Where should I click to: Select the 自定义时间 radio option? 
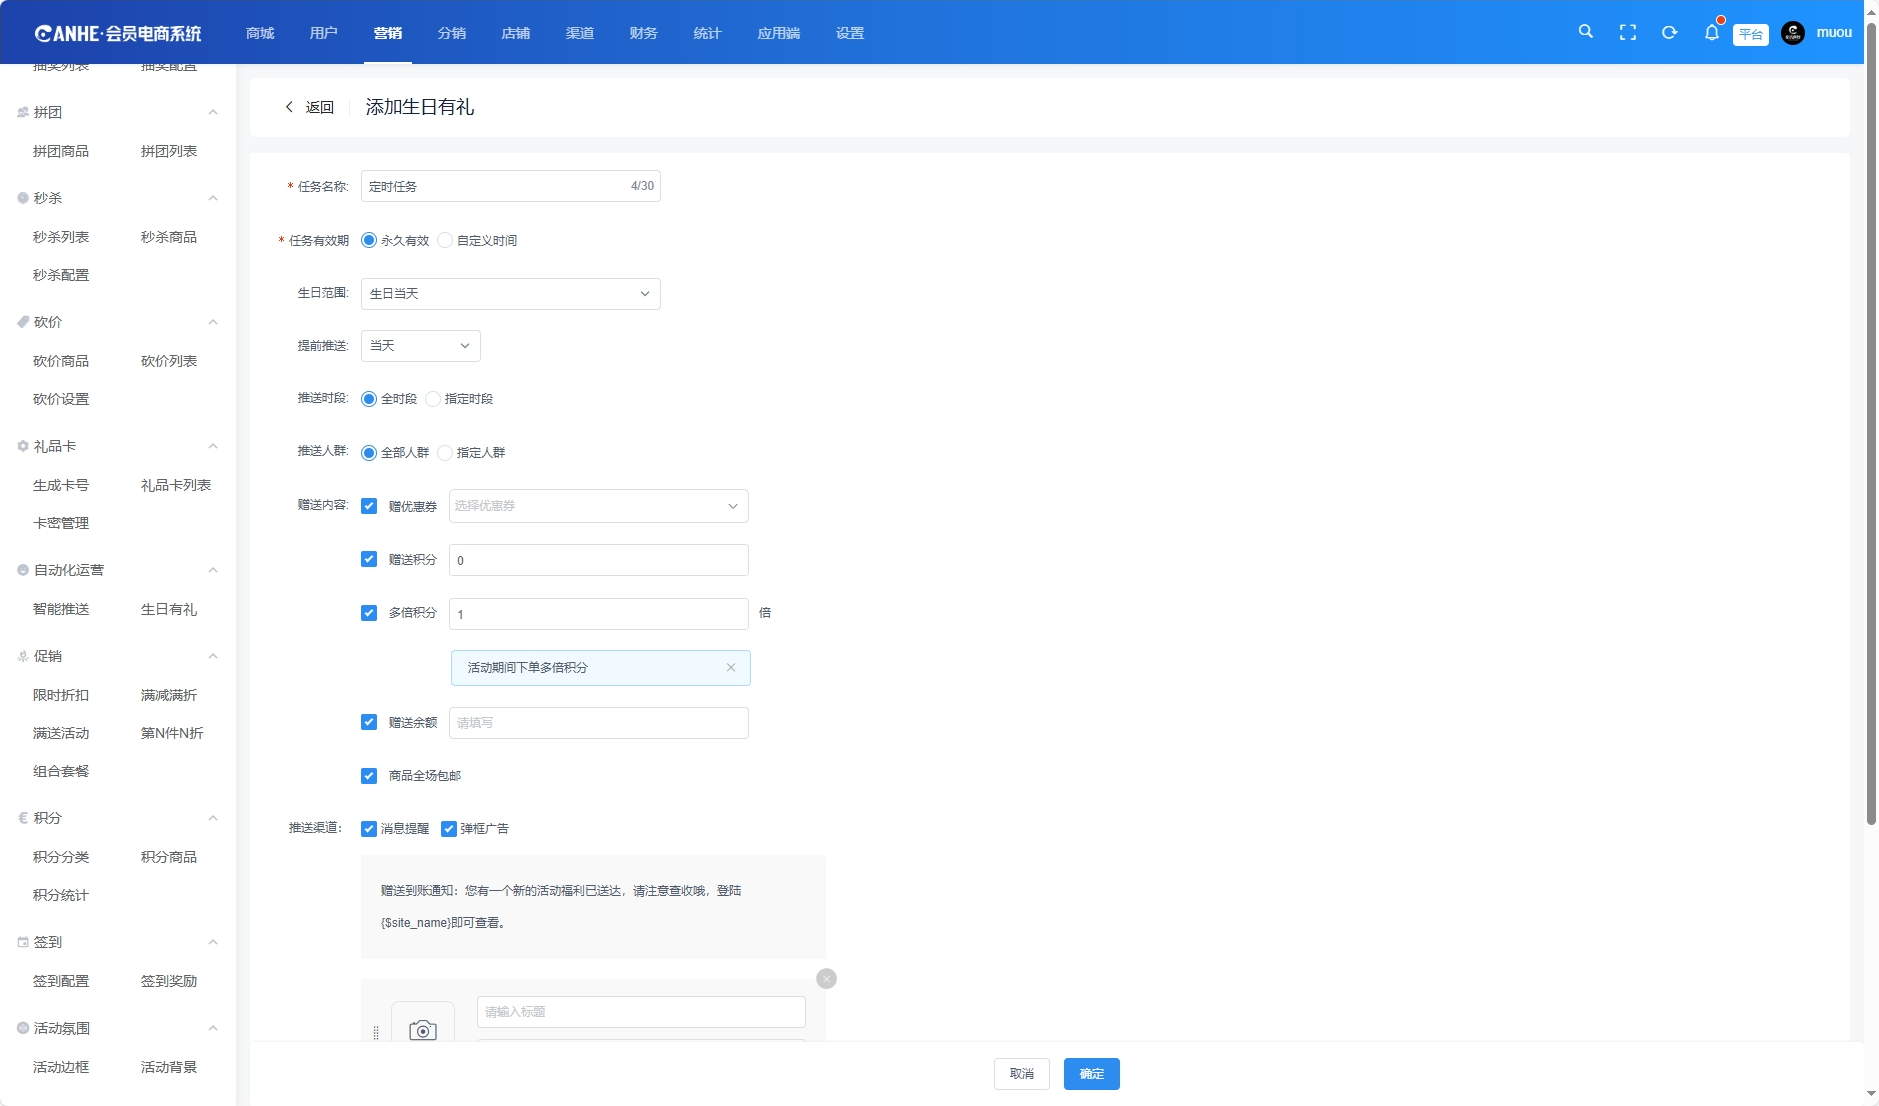click(446, 241)
